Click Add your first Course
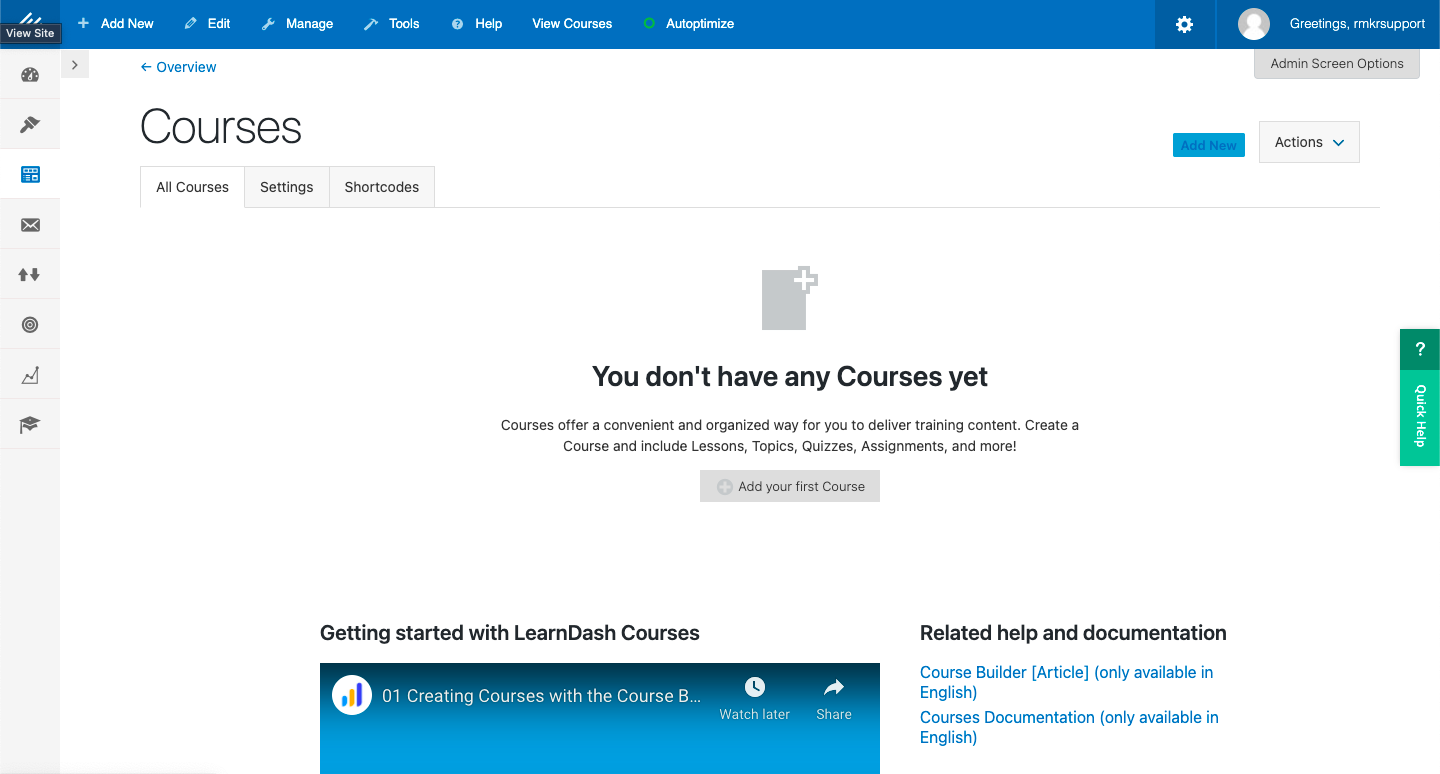Image resolution: width=1440 pixels, height=774 pixels. pyautogui.click(x=789, y=486)
